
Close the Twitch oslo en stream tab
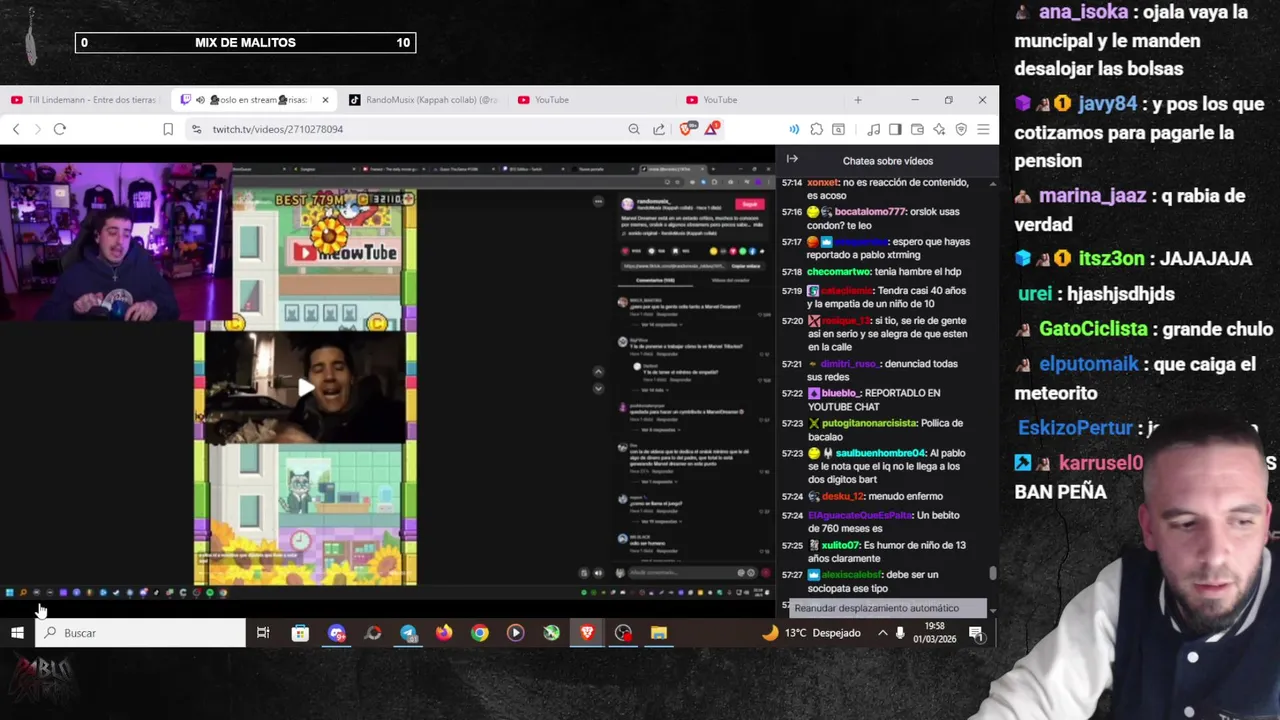tap(325, 100)
